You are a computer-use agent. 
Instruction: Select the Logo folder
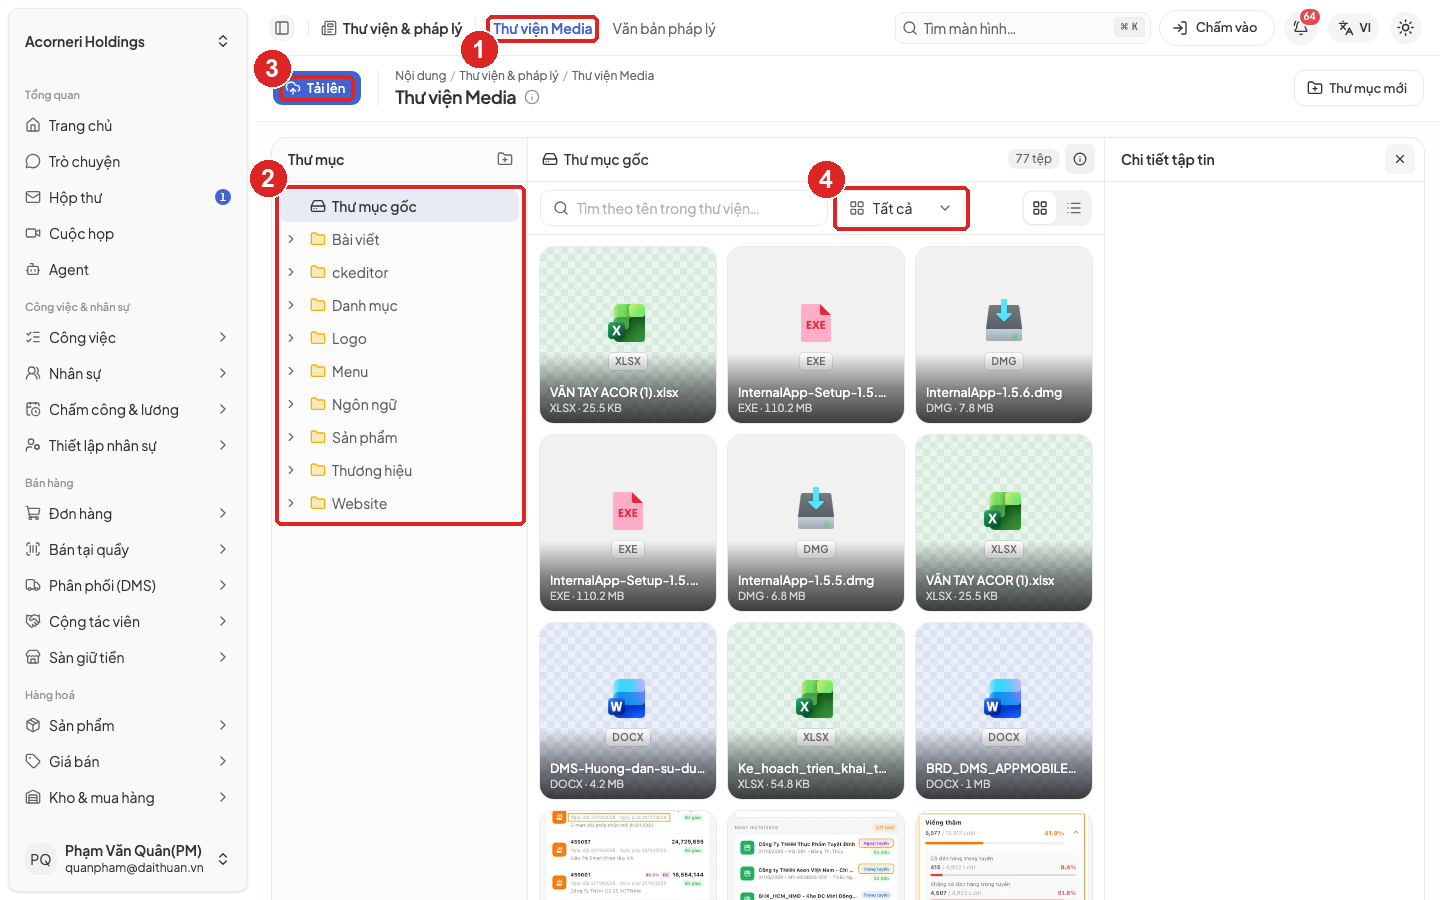coord(400,338)
